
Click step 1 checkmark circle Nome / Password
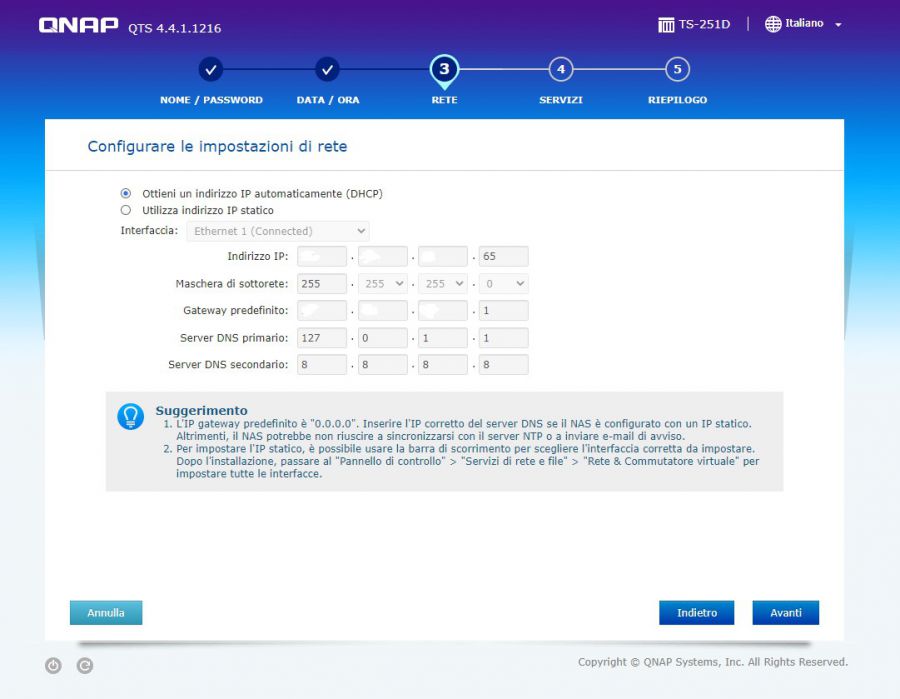tap(210, 69)
